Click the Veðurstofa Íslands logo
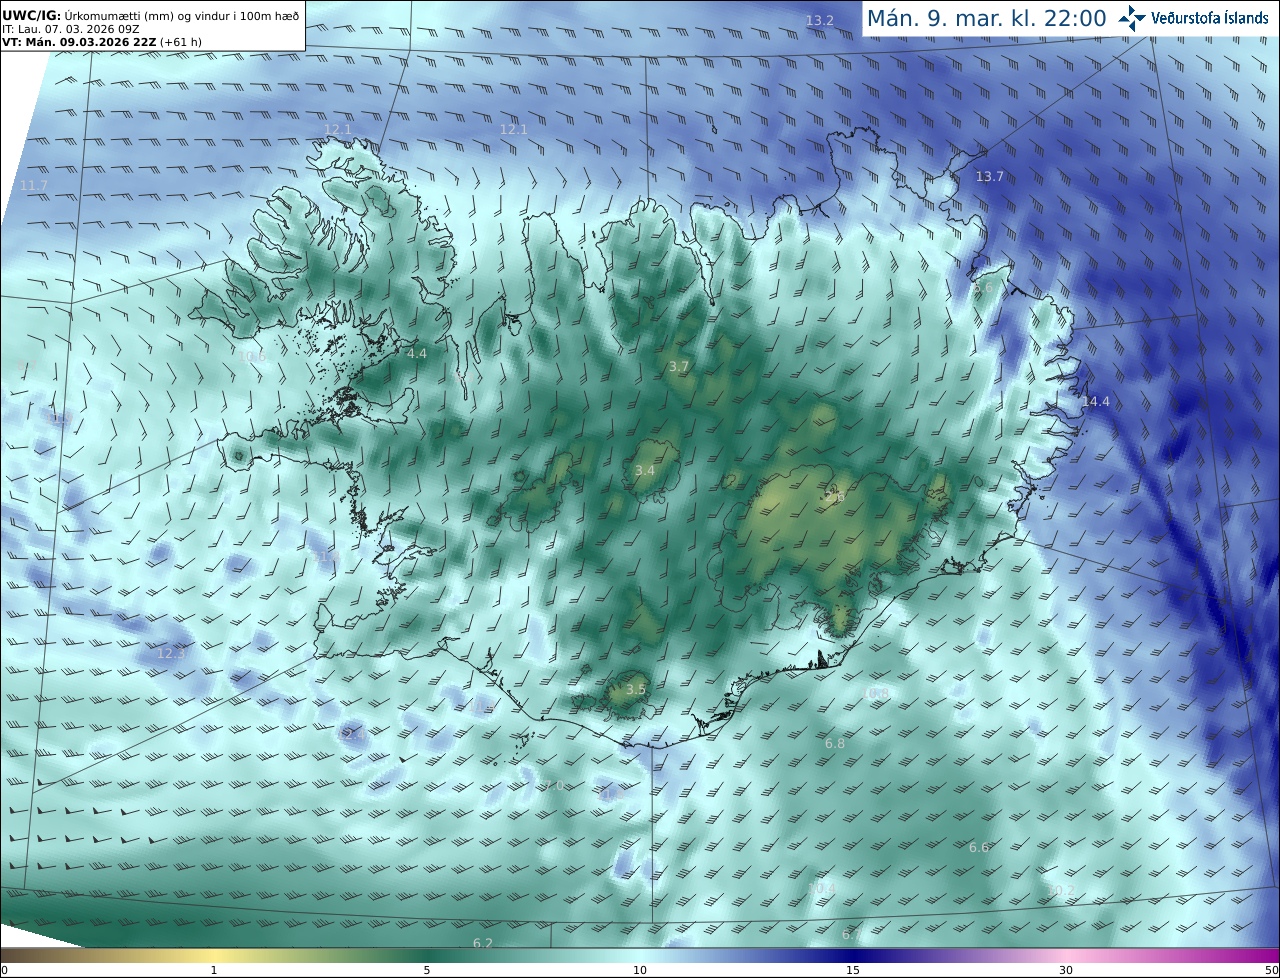1280x978 pixels. coord(1193,18)
